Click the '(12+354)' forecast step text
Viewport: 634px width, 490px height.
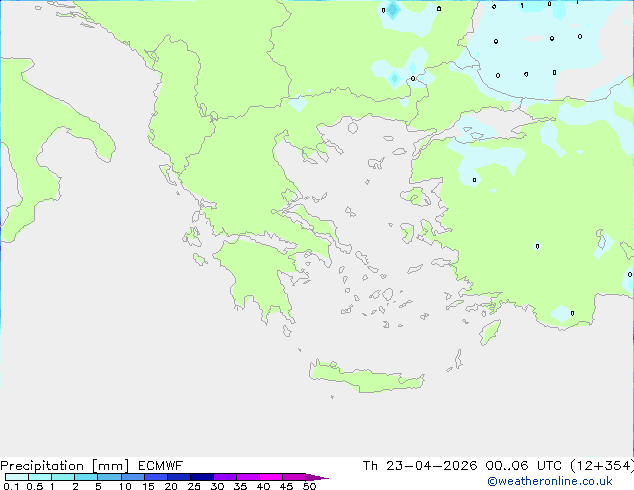[602, 466]
